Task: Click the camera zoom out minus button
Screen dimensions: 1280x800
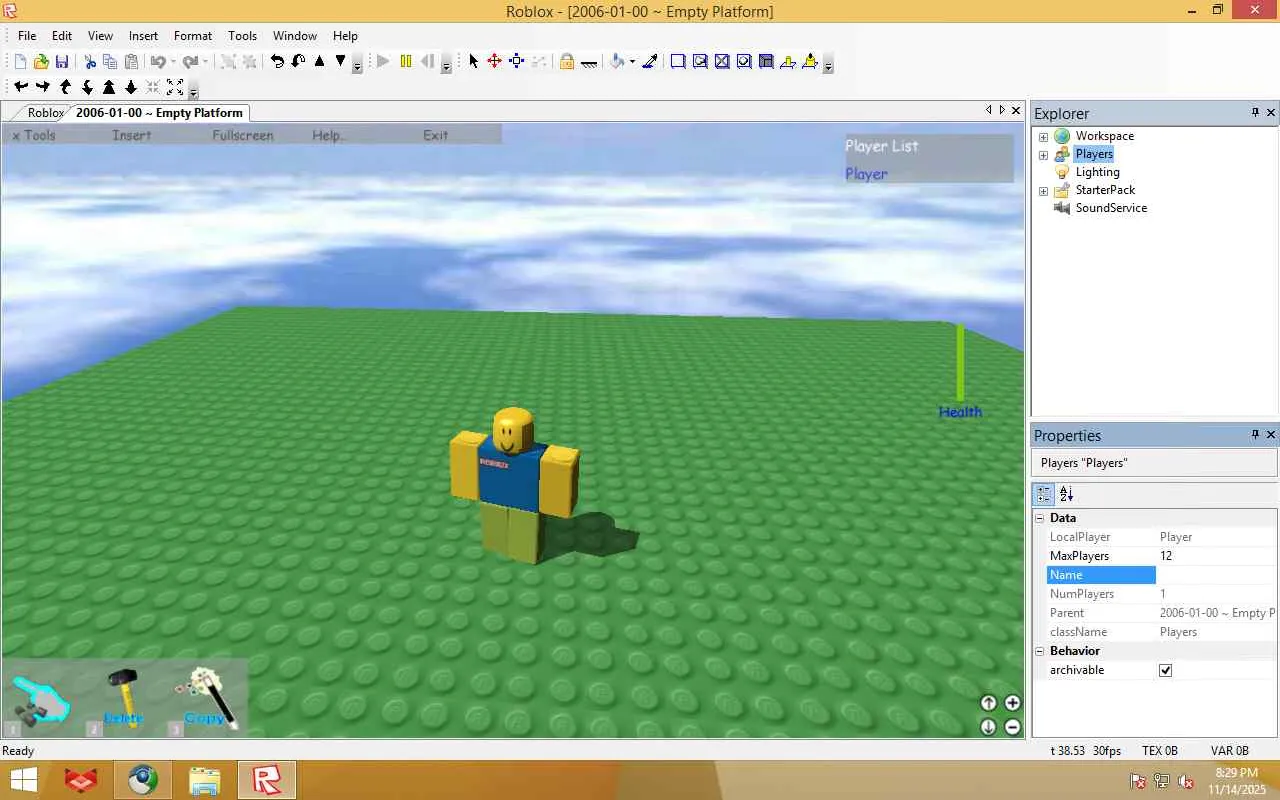Action: pyautogui.click(x=1012, y=727)
